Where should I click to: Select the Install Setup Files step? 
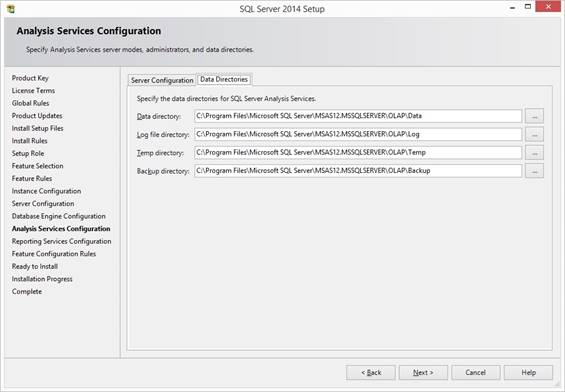[x=37, y=129]
